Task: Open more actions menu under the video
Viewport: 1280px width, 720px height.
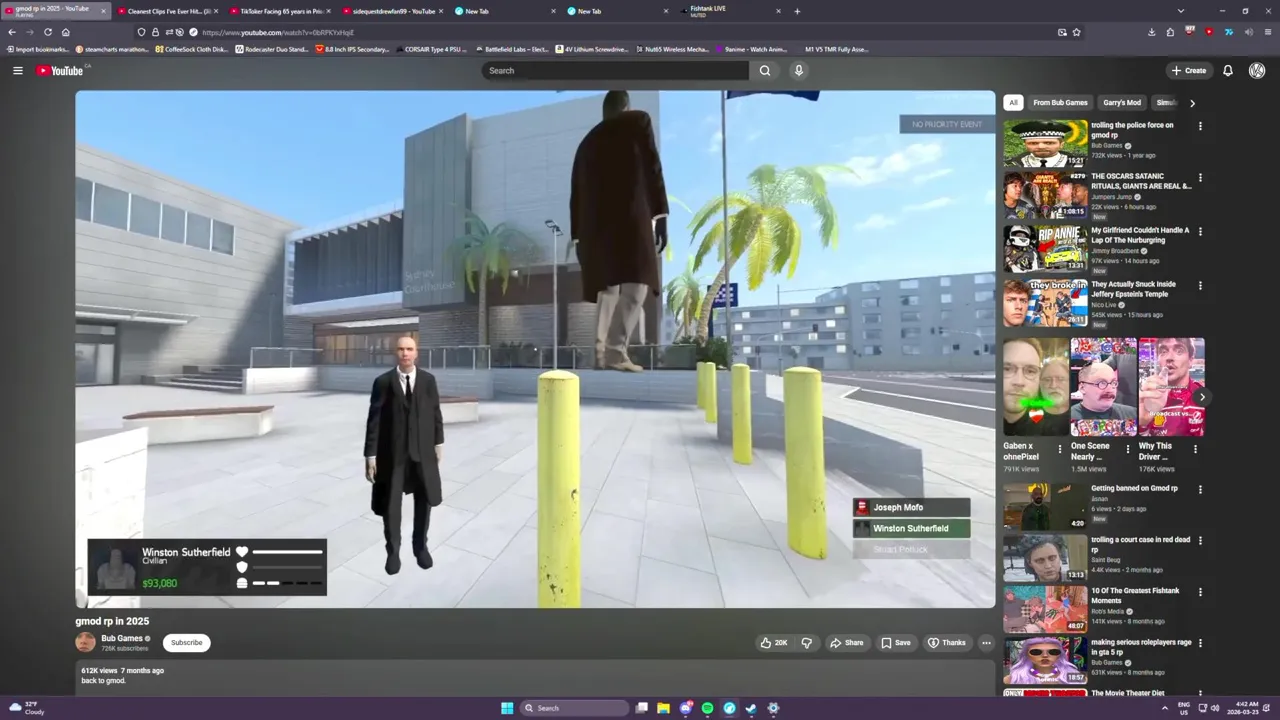Action: [986, 643]
